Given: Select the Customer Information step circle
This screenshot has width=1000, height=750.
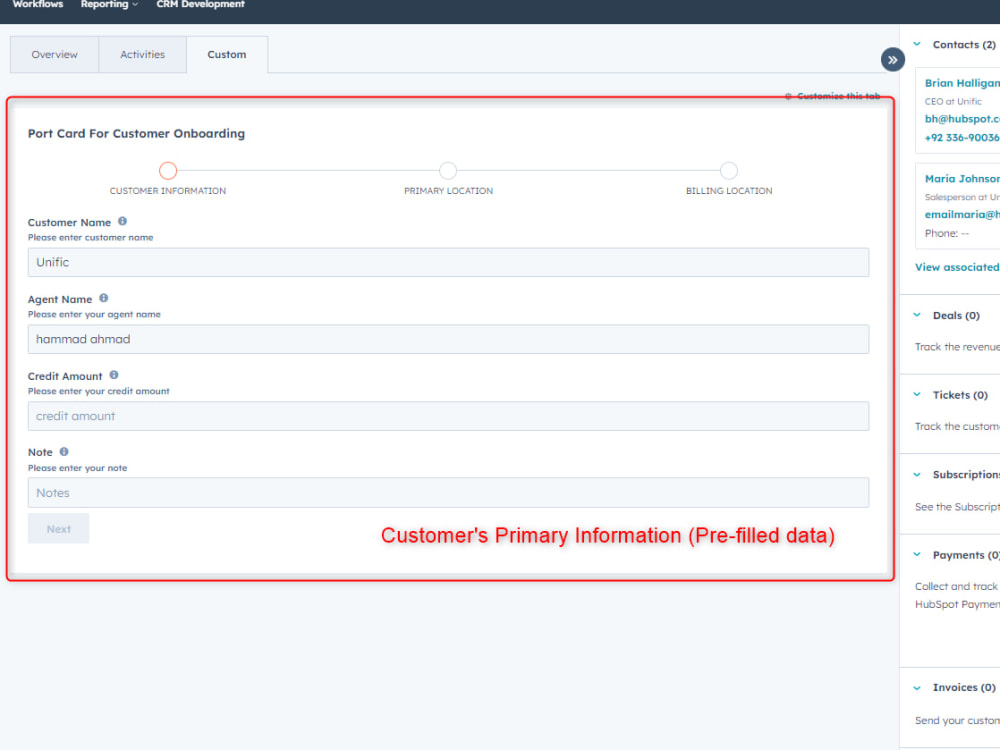Looking at the screenshot, I should point(167,170).
